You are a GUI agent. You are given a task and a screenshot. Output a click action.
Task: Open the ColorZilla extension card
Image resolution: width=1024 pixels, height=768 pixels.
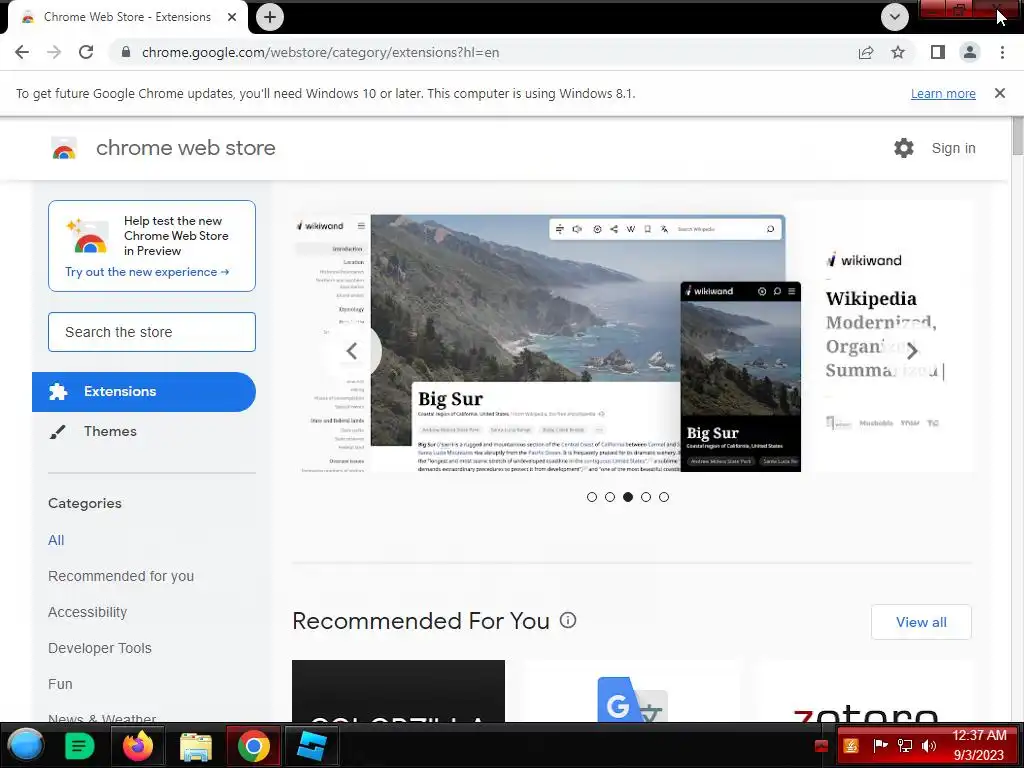(398, 691)
